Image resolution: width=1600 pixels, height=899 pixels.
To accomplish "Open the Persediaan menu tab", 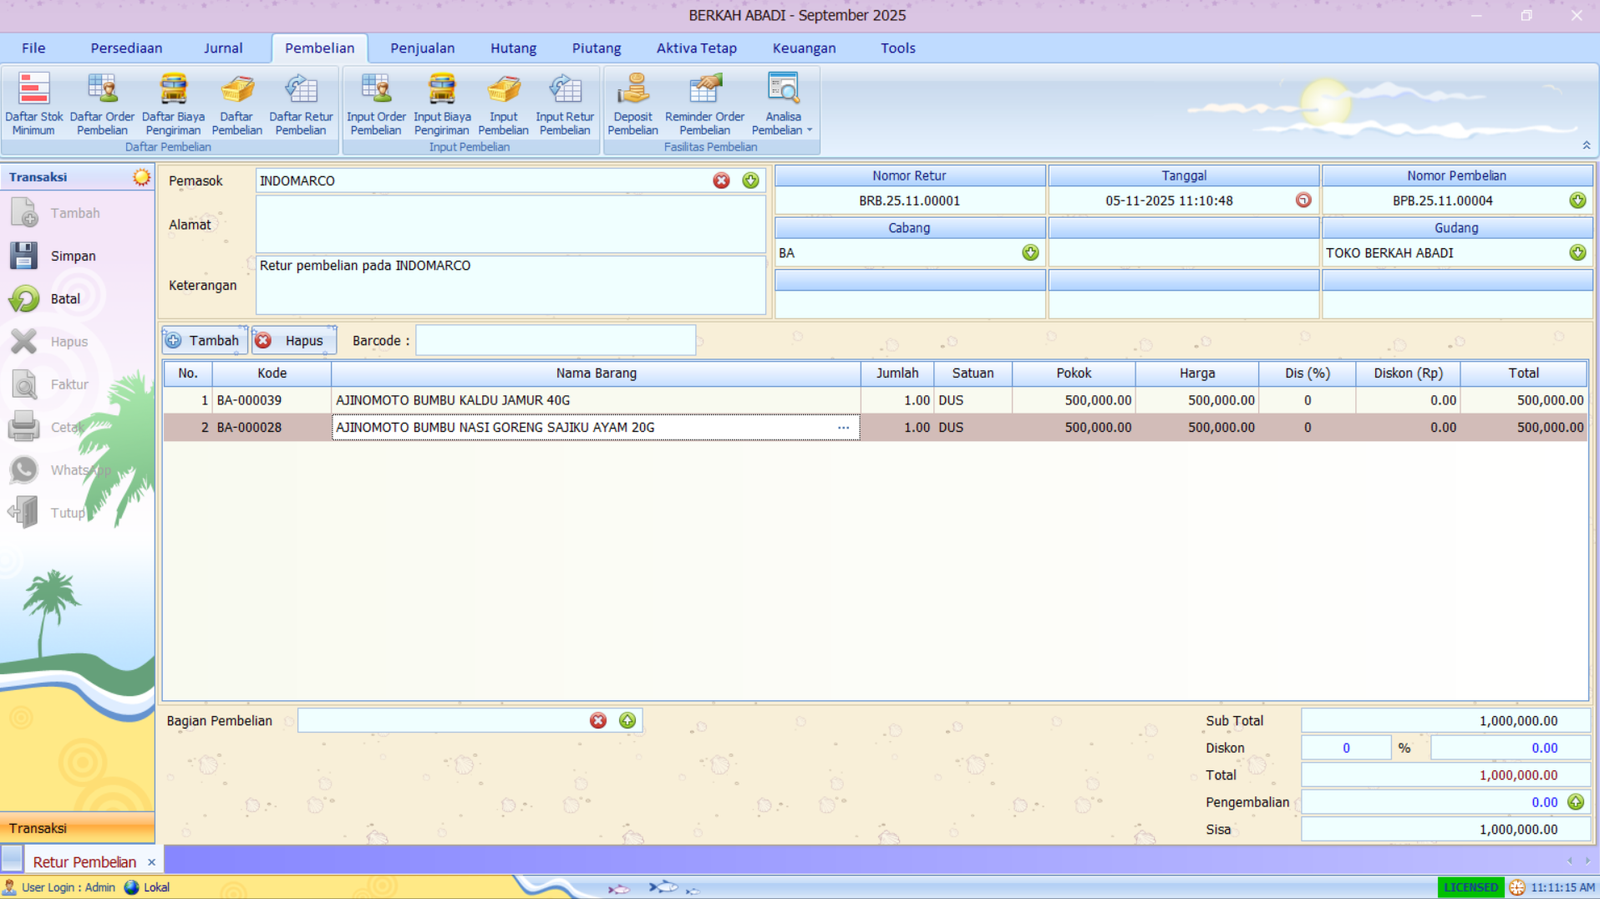I will 126,48.
